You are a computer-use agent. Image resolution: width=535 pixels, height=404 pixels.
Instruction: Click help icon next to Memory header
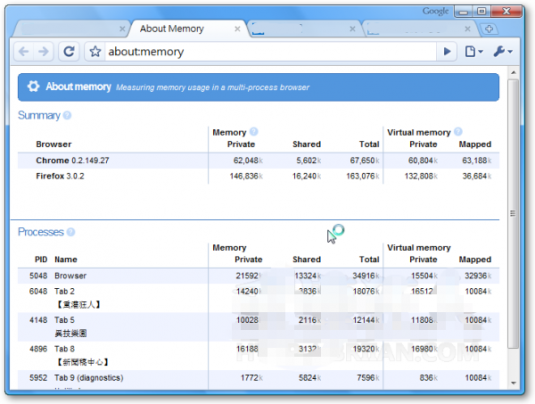pyautogui.click(x=254, y=131)
